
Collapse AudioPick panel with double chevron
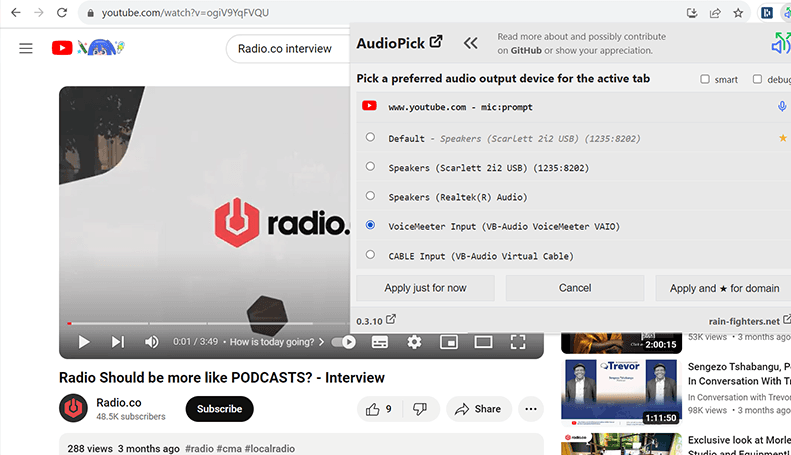point(470,43)
